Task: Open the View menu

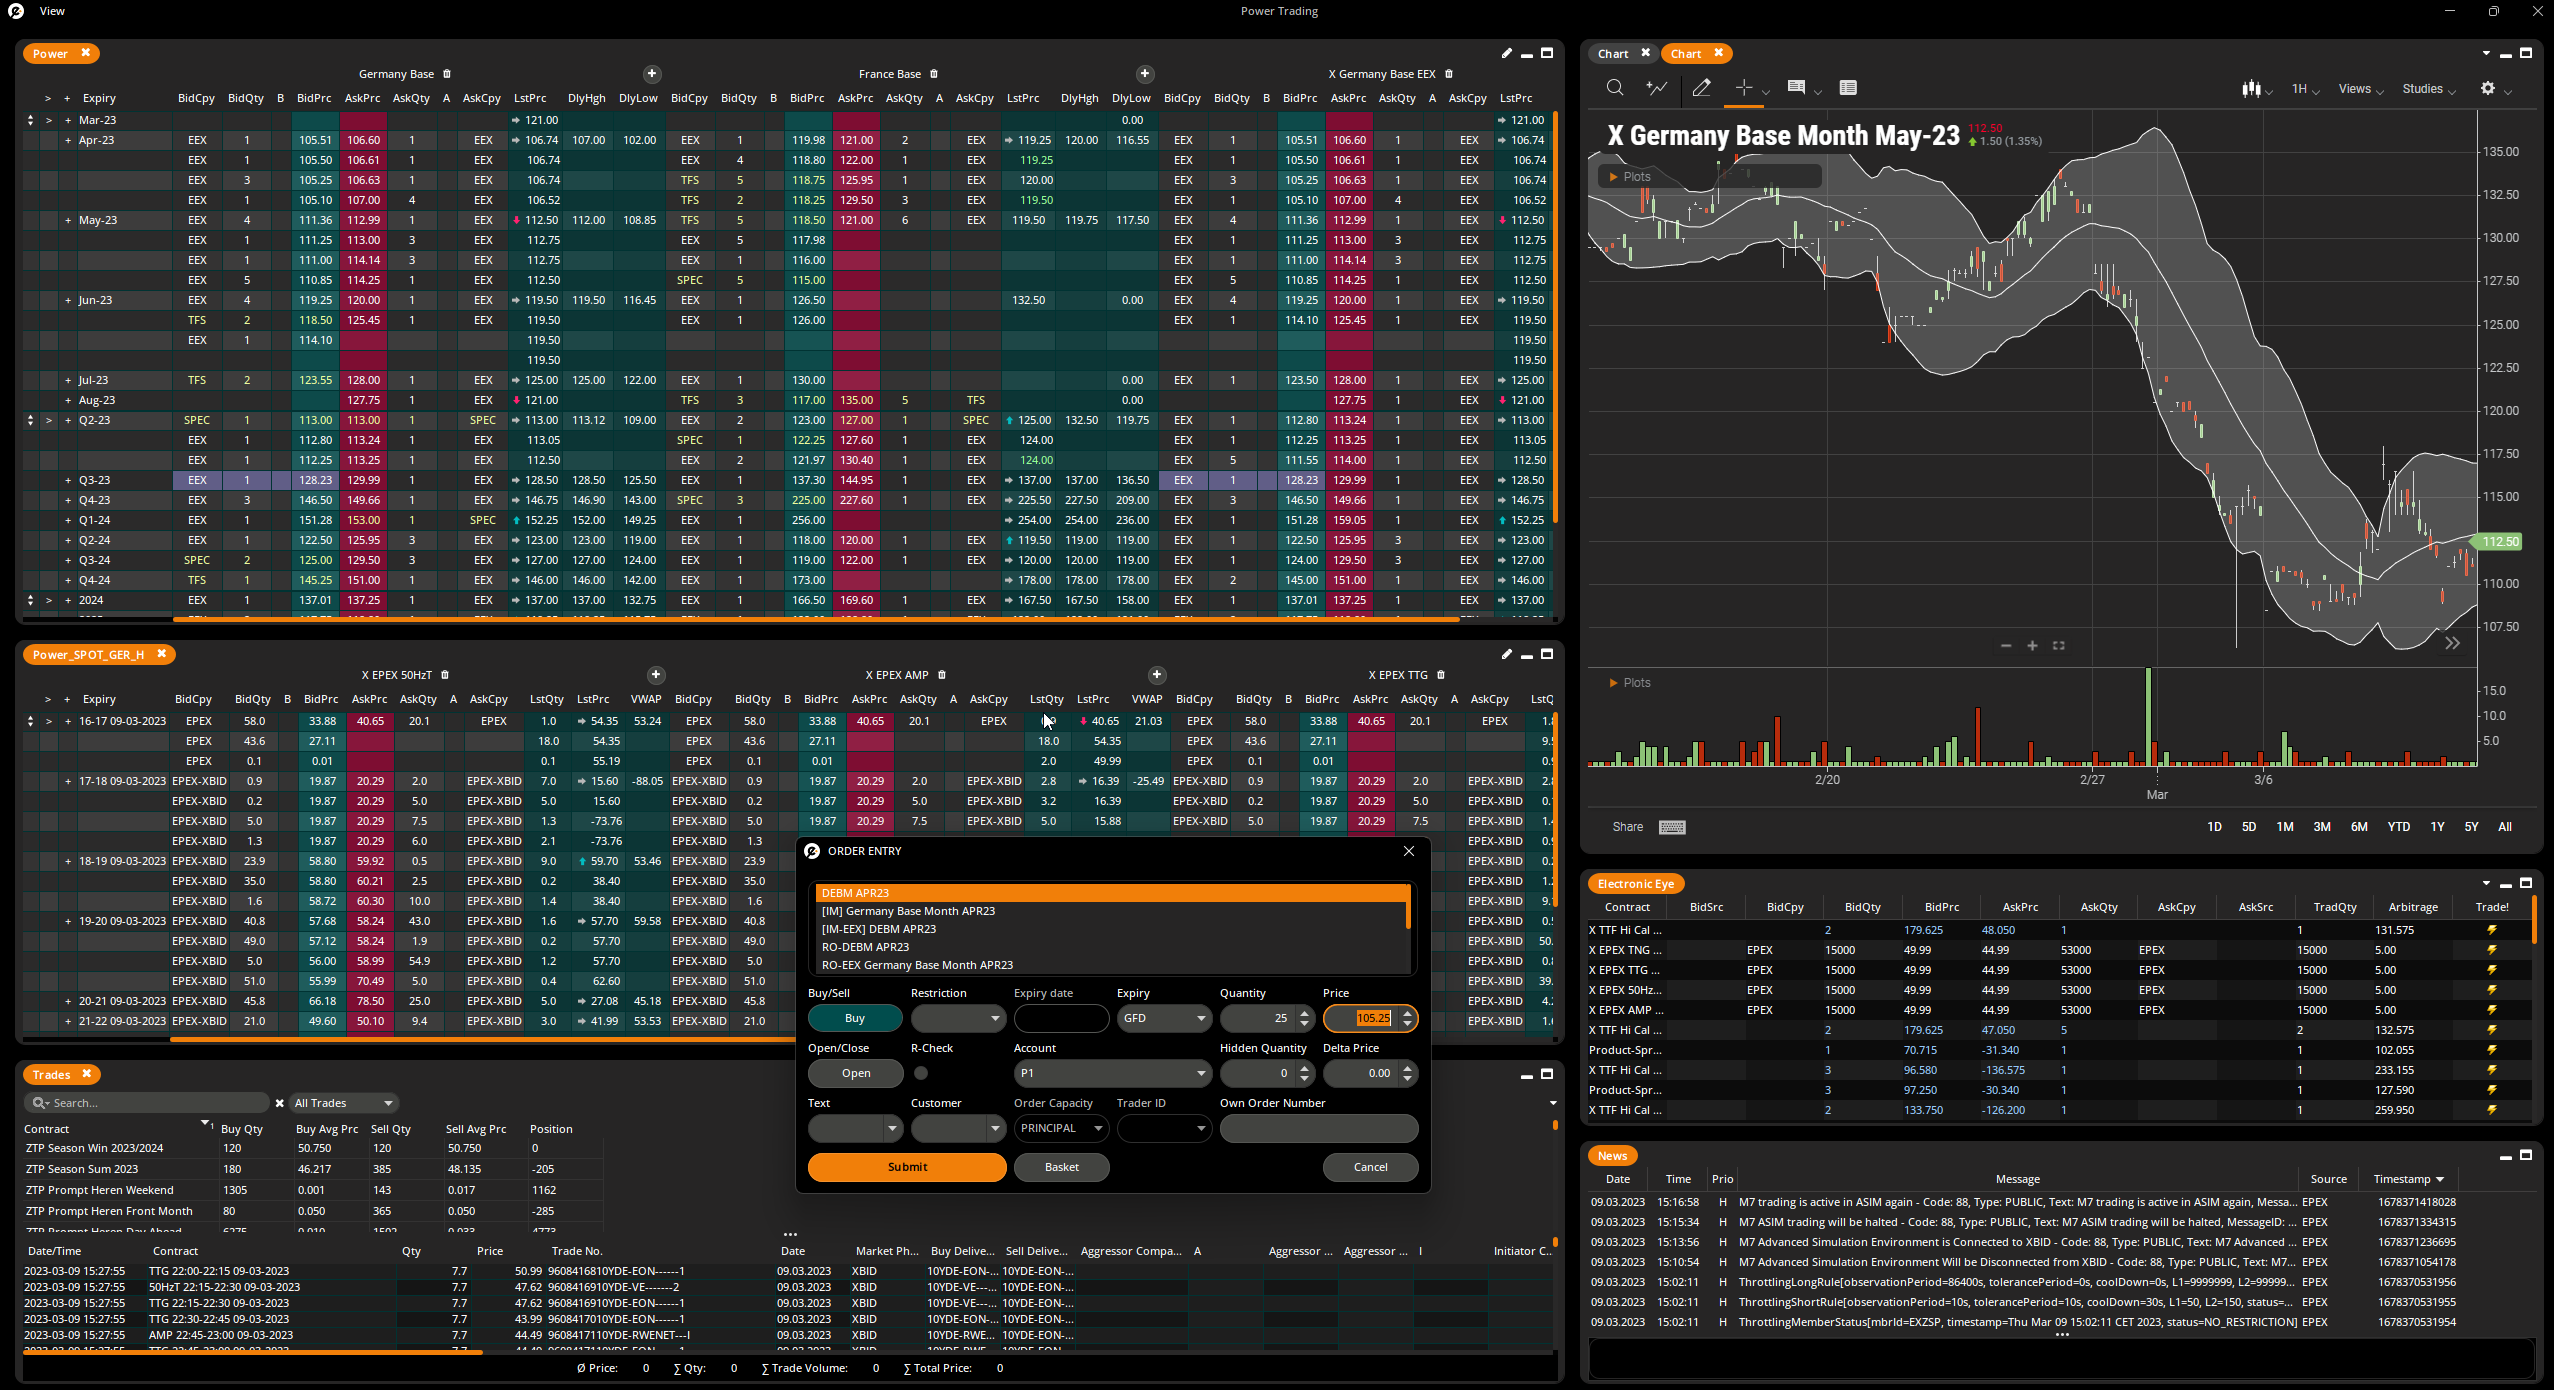Action: point(50,11)
